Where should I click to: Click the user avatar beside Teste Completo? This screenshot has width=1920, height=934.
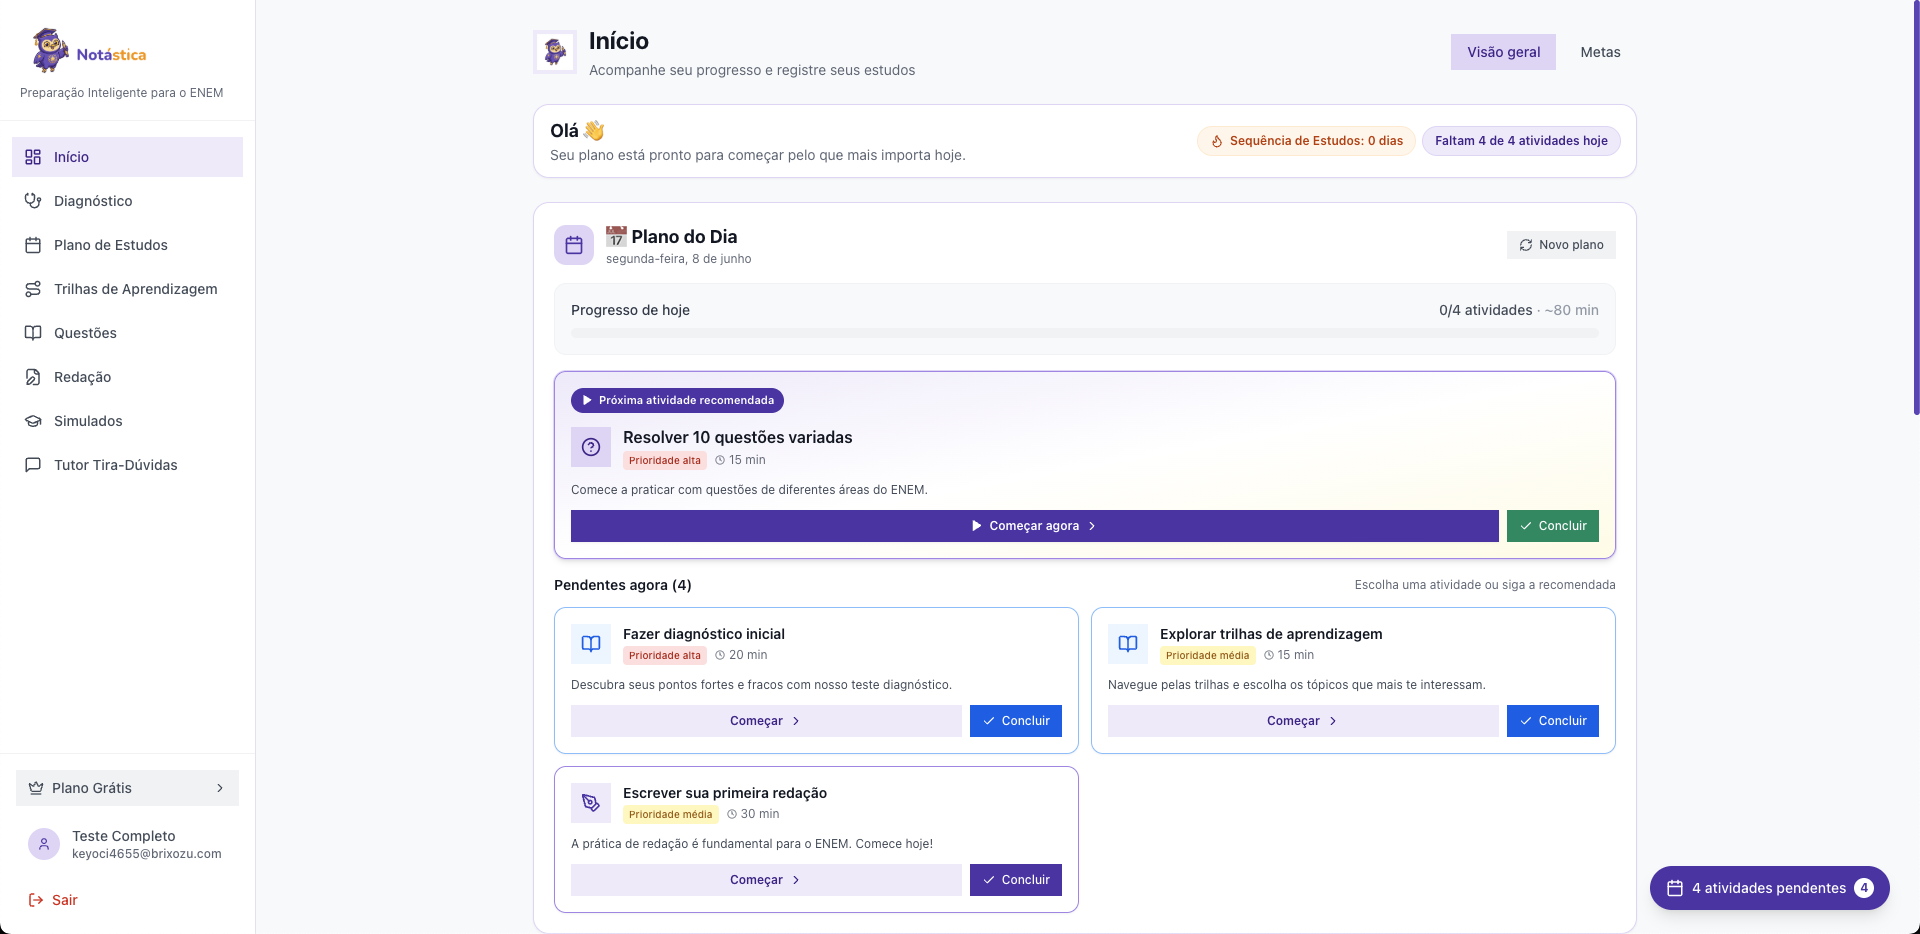pyautogui.click(x=44, y=844)
